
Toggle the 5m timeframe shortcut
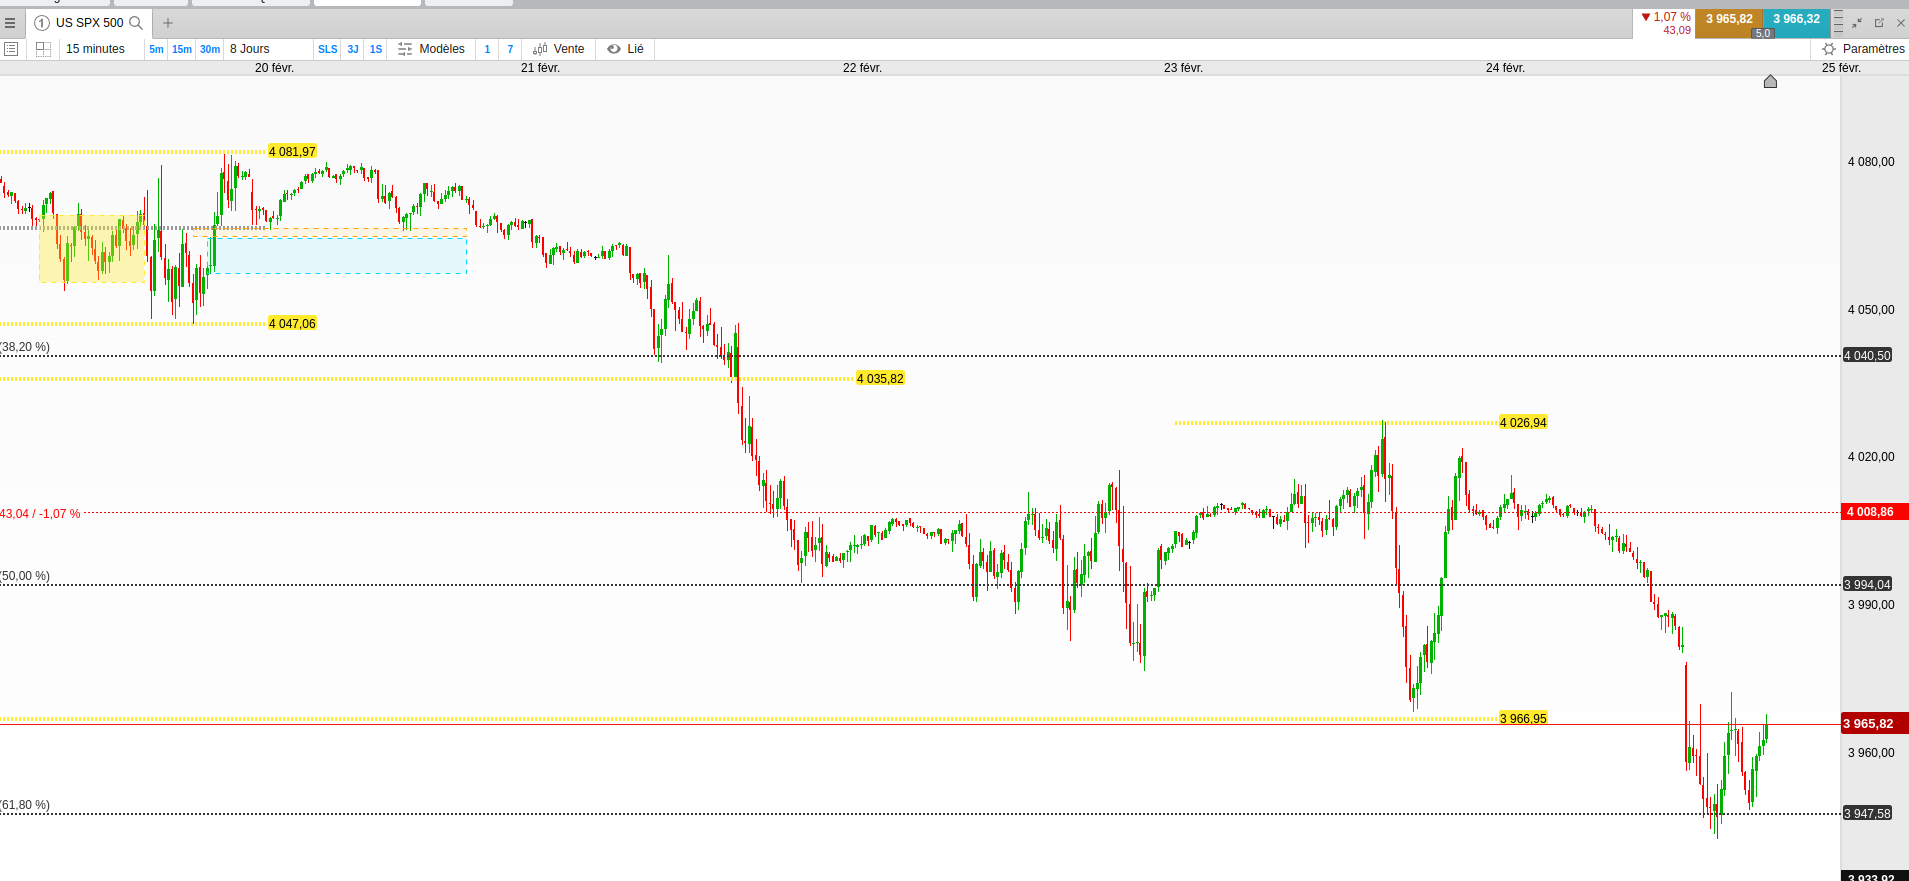(156, 49)
